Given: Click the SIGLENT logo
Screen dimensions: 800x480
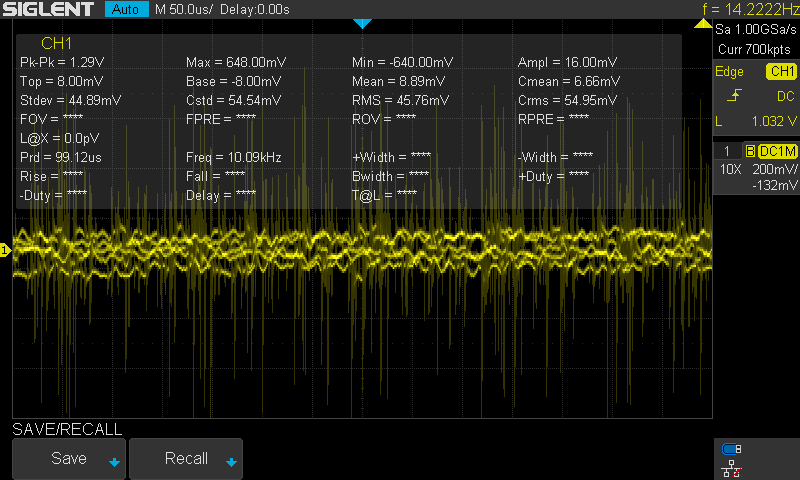Looking at the screenshot, I should pyautogui.click(x=49, y=9).
